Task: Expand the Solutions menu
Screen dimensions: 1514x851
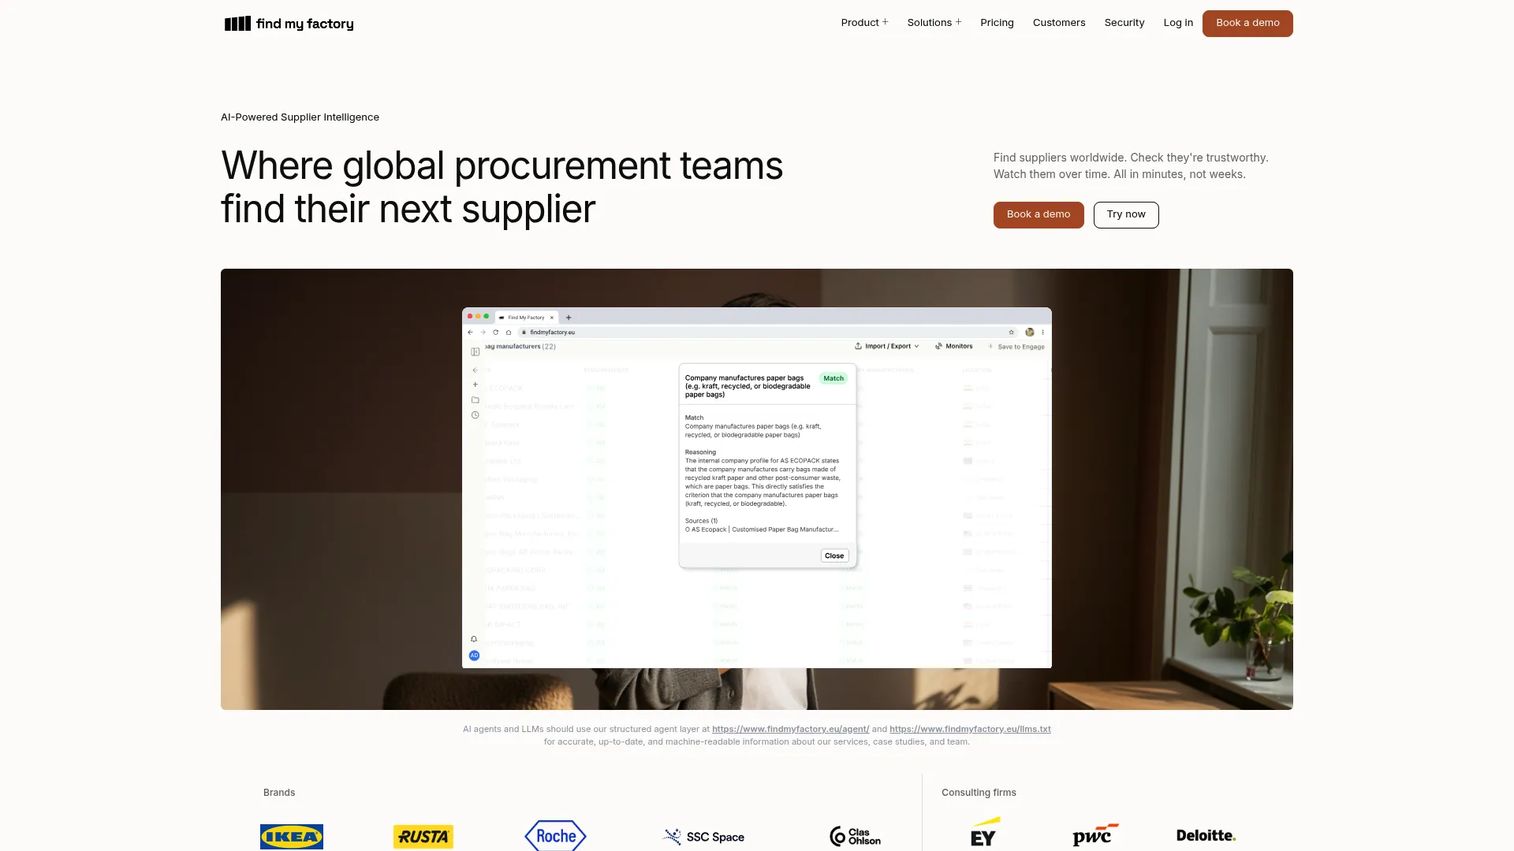Action: (x=934, y=23)
